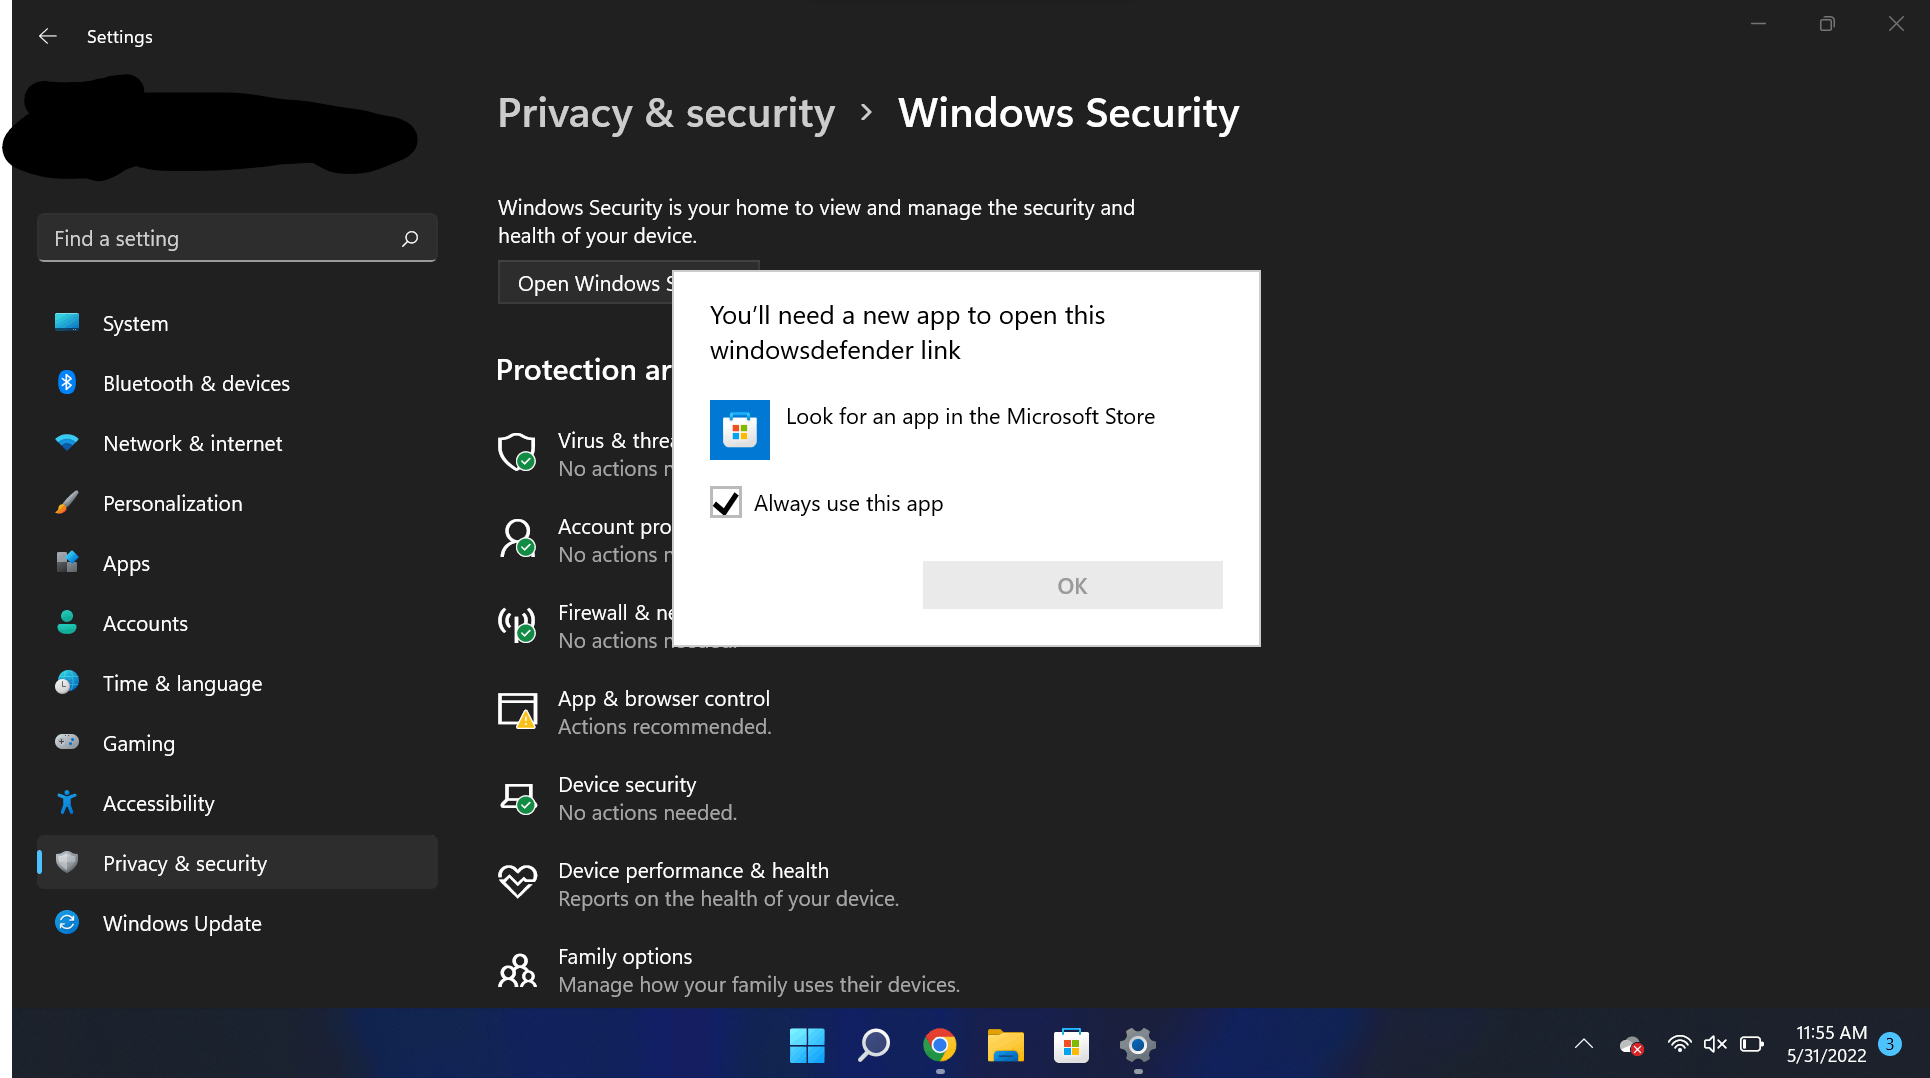The width and height of the screenshot is (1930, 1078).
Task: Click the Microsoft Store icon in dialog
Action: coord(740,430)
